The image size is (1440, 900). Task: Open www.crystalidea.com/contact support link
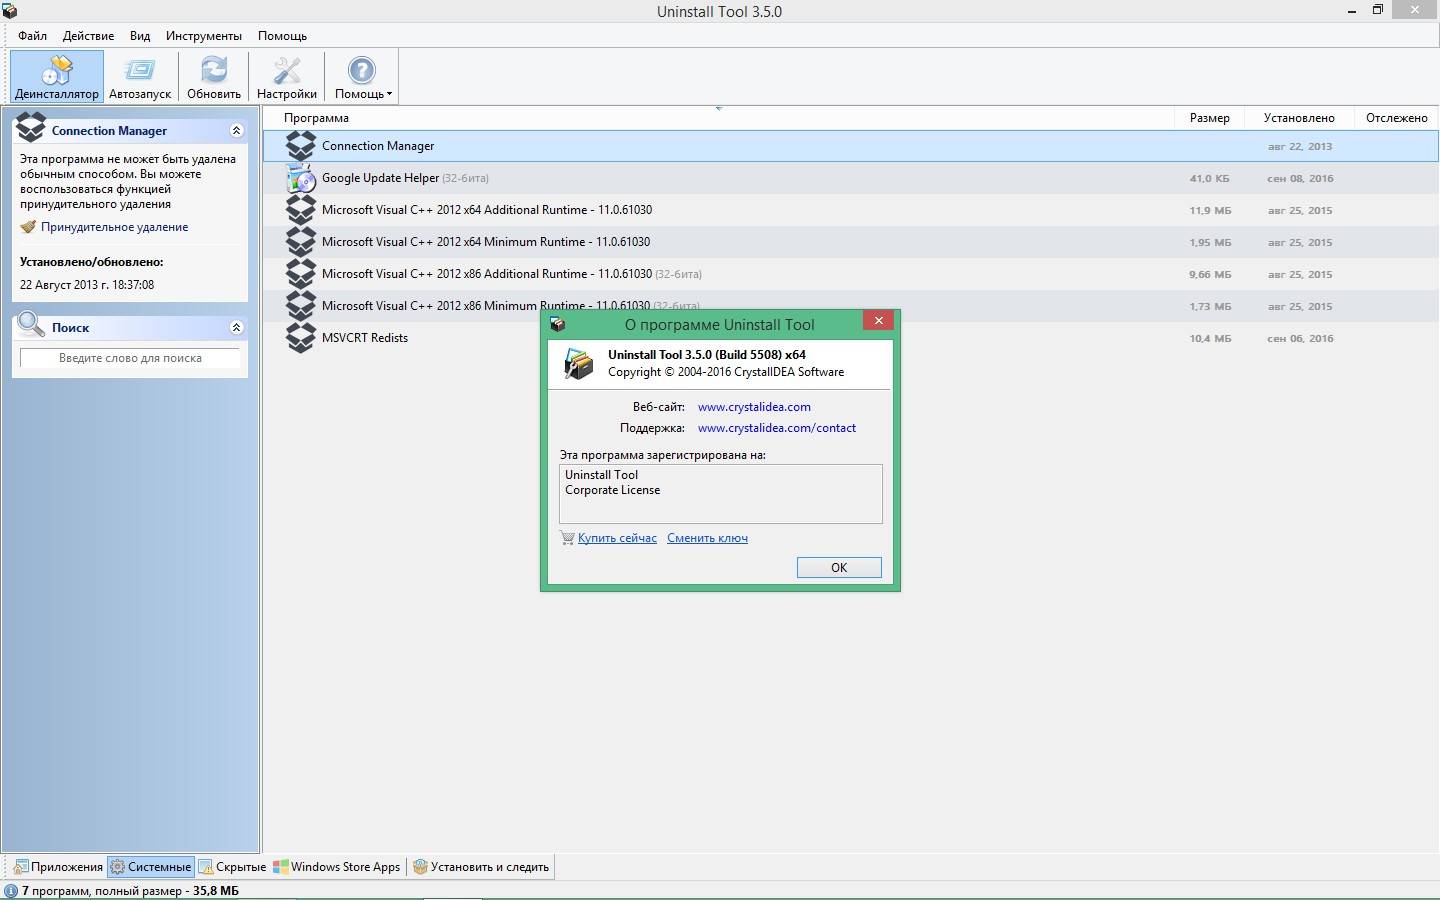click(777, 428)
